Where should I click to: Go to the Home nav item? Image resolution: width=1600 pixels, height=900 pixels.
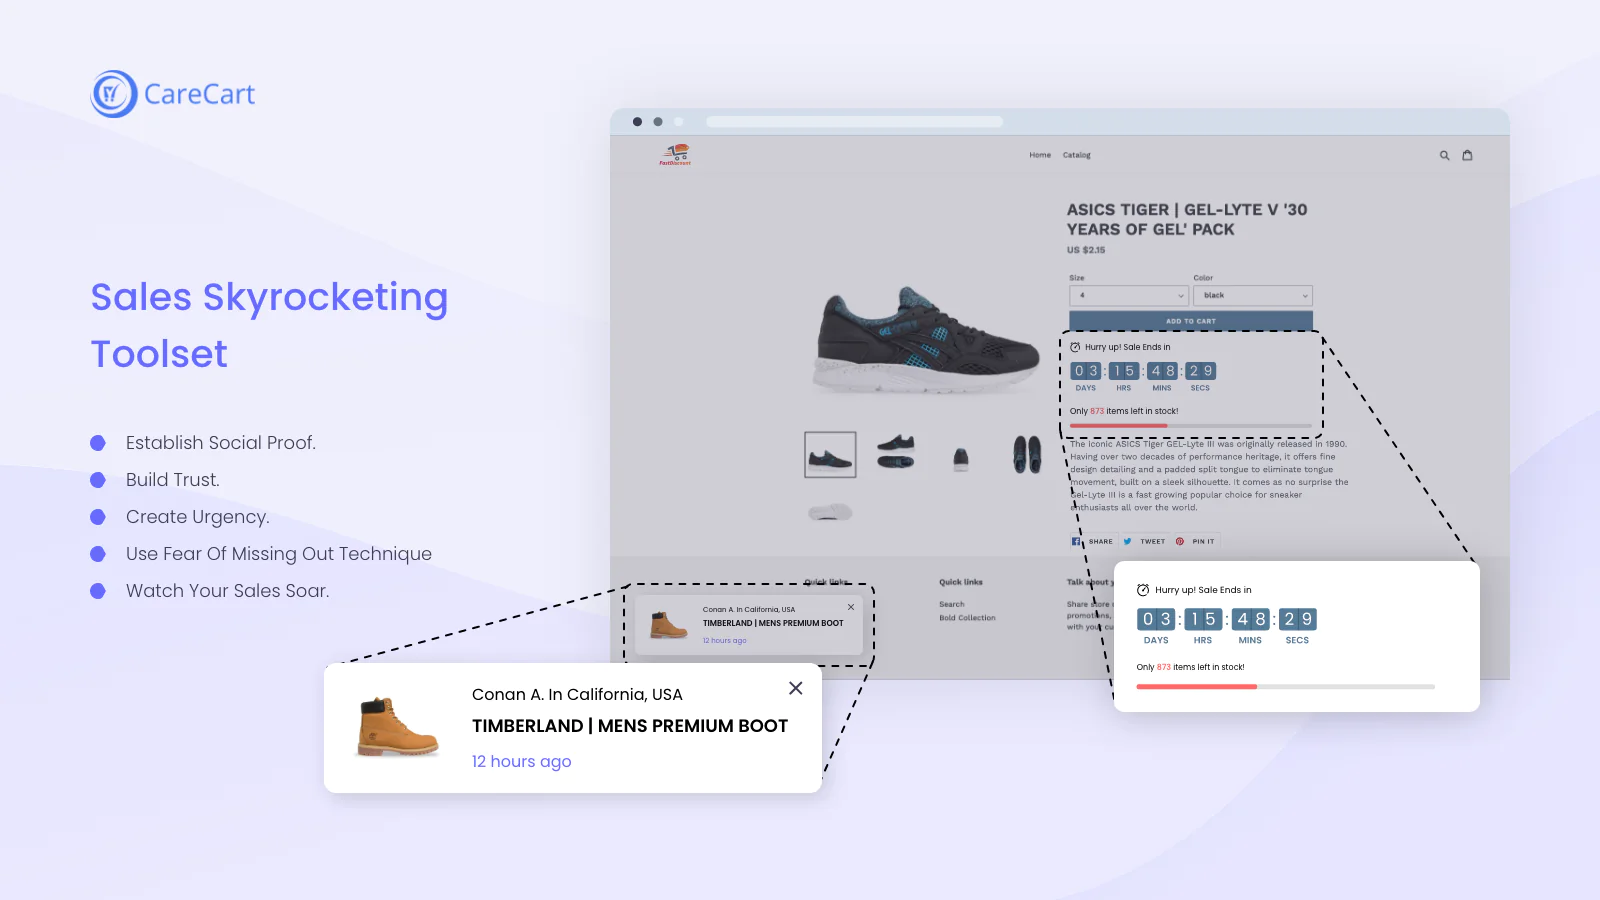(x=1040, y=155)
